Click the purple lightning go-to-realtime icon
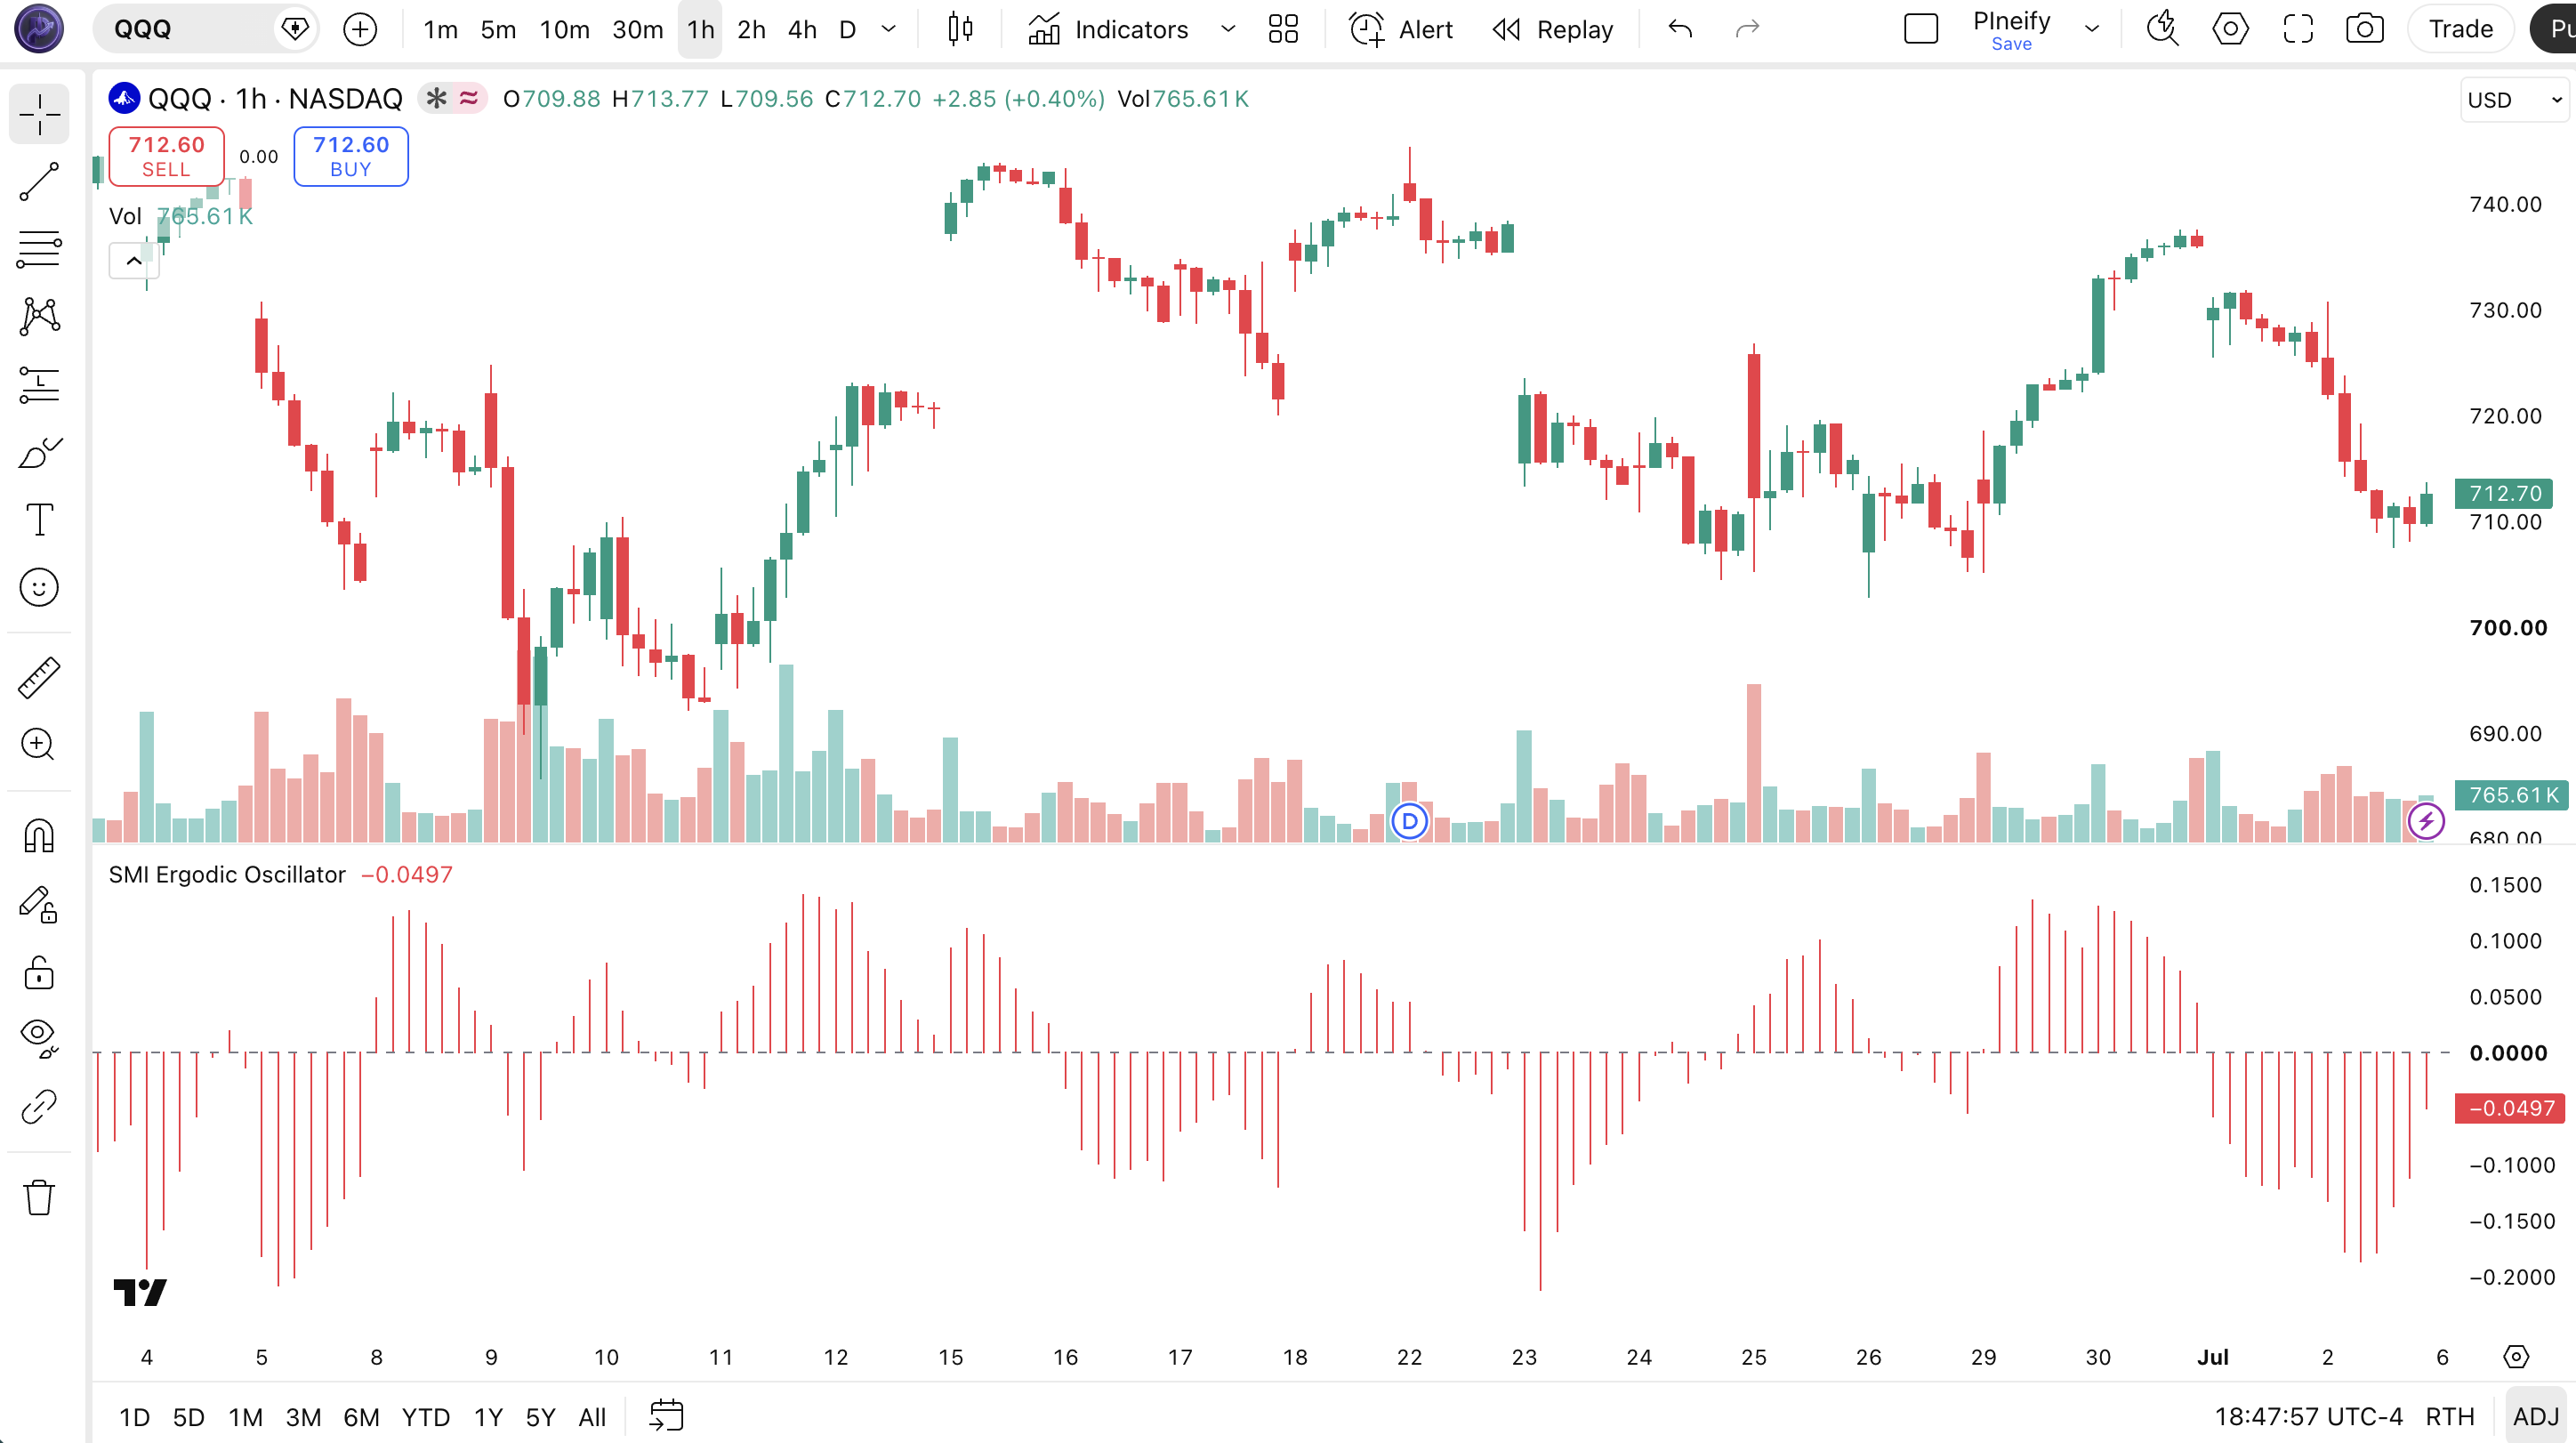 tap(2426, 821)
